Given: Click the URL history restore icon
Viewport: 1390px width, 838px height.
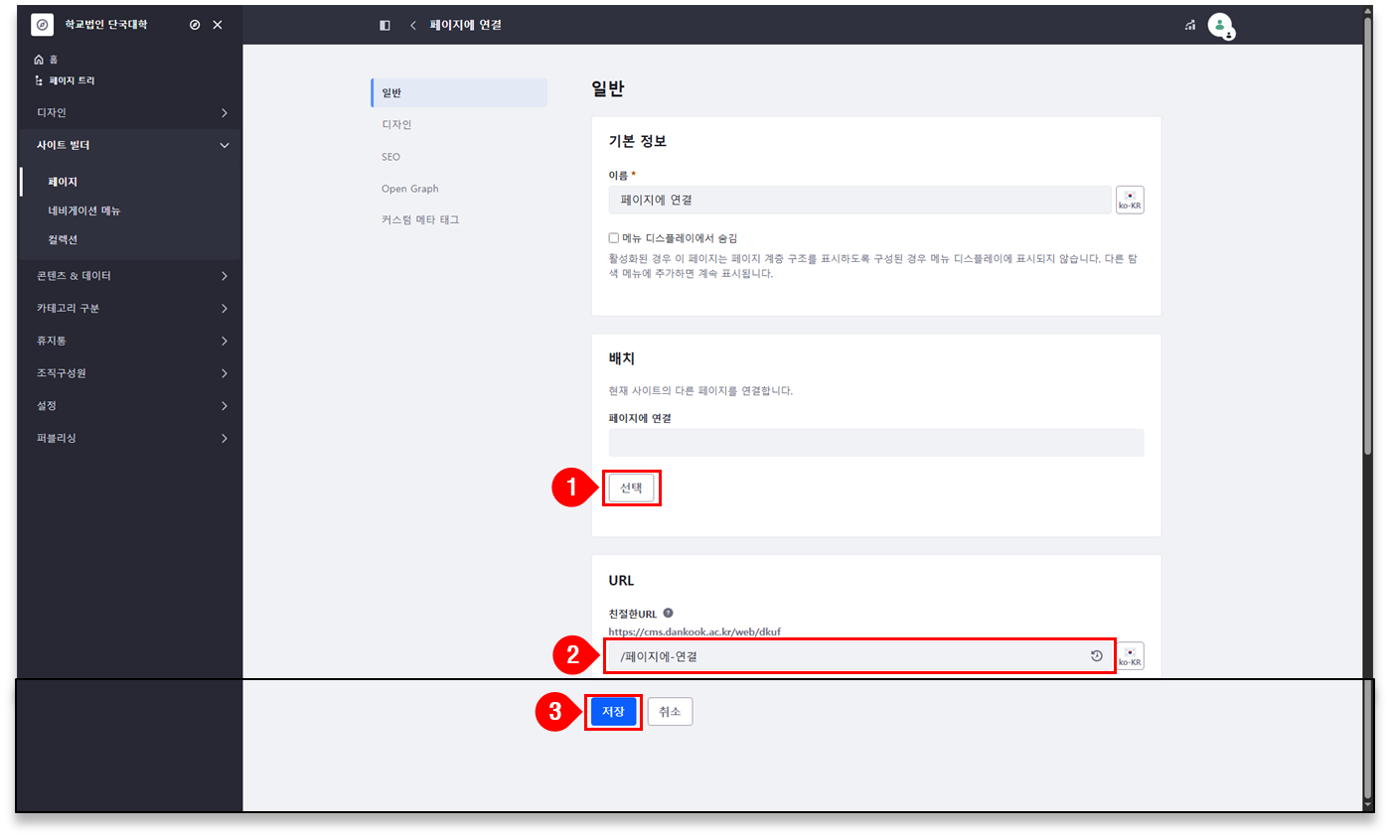Looking at the screenshot, I should pyautogui.click(x=1096, y=656).
